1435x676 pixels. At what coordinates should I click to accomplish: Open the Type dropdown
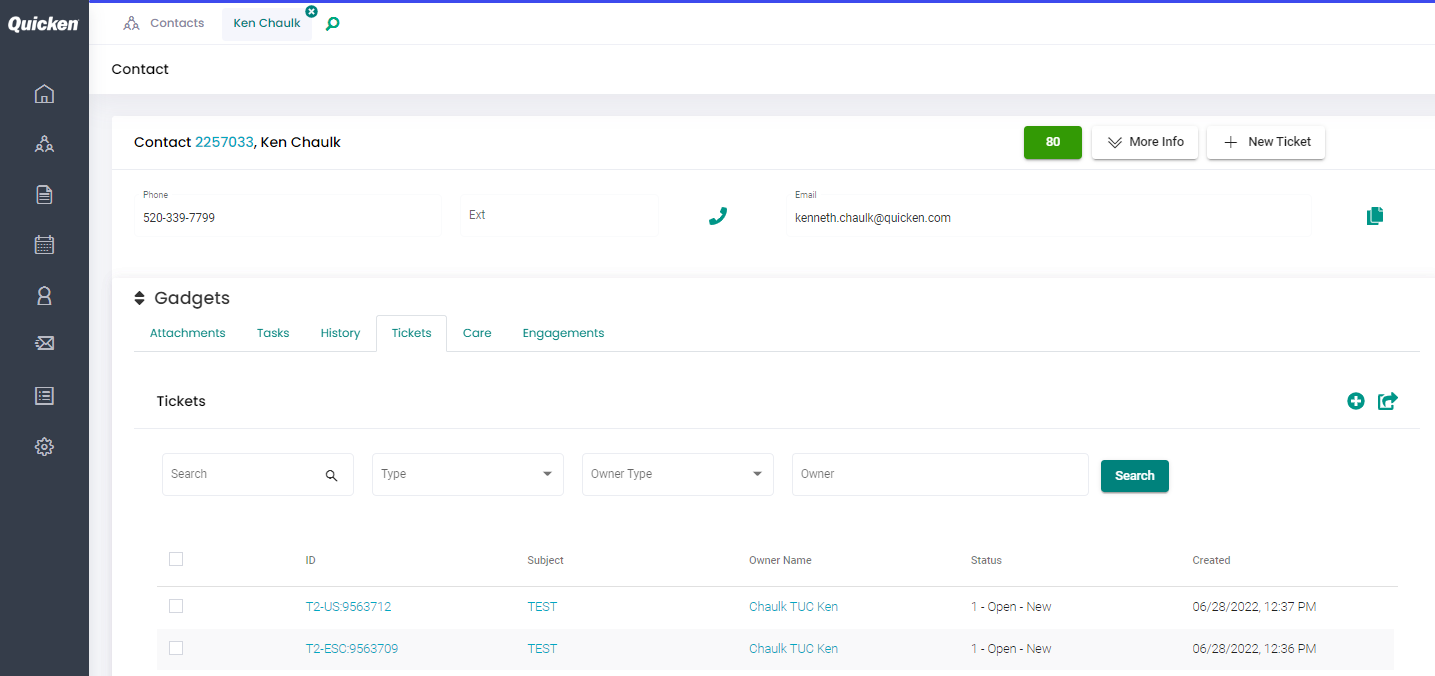tap(467, 474)
